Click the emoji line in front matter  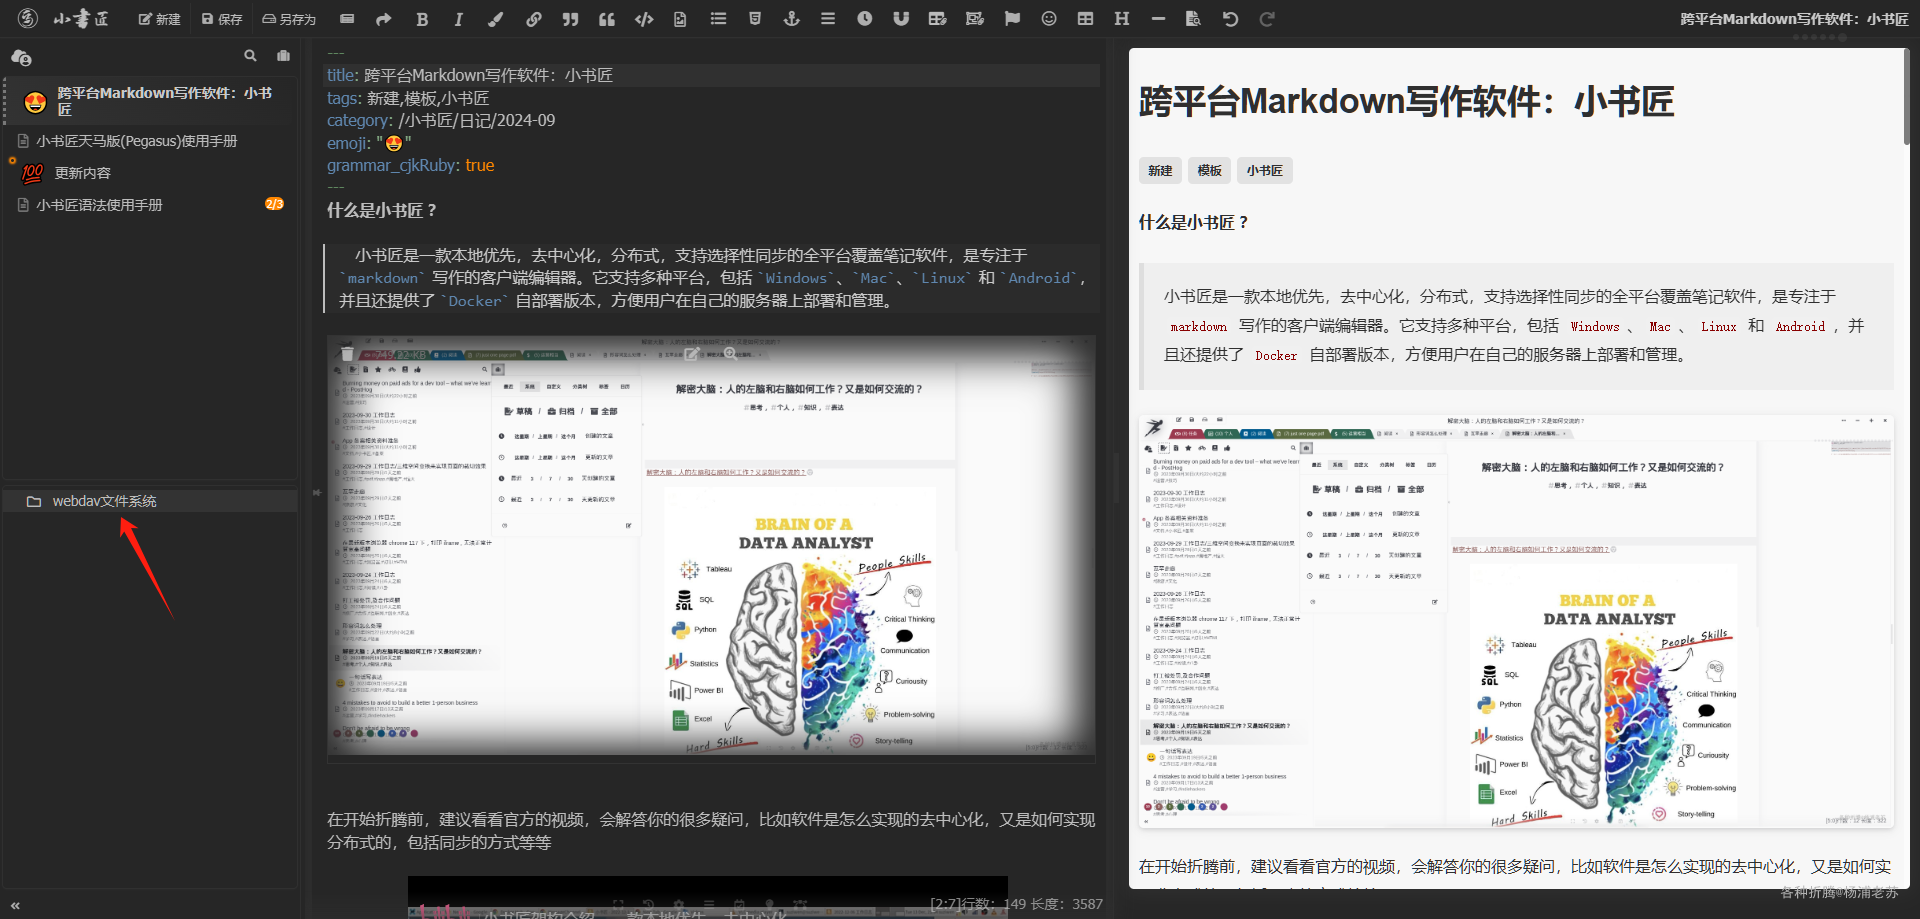click(369, 143)
